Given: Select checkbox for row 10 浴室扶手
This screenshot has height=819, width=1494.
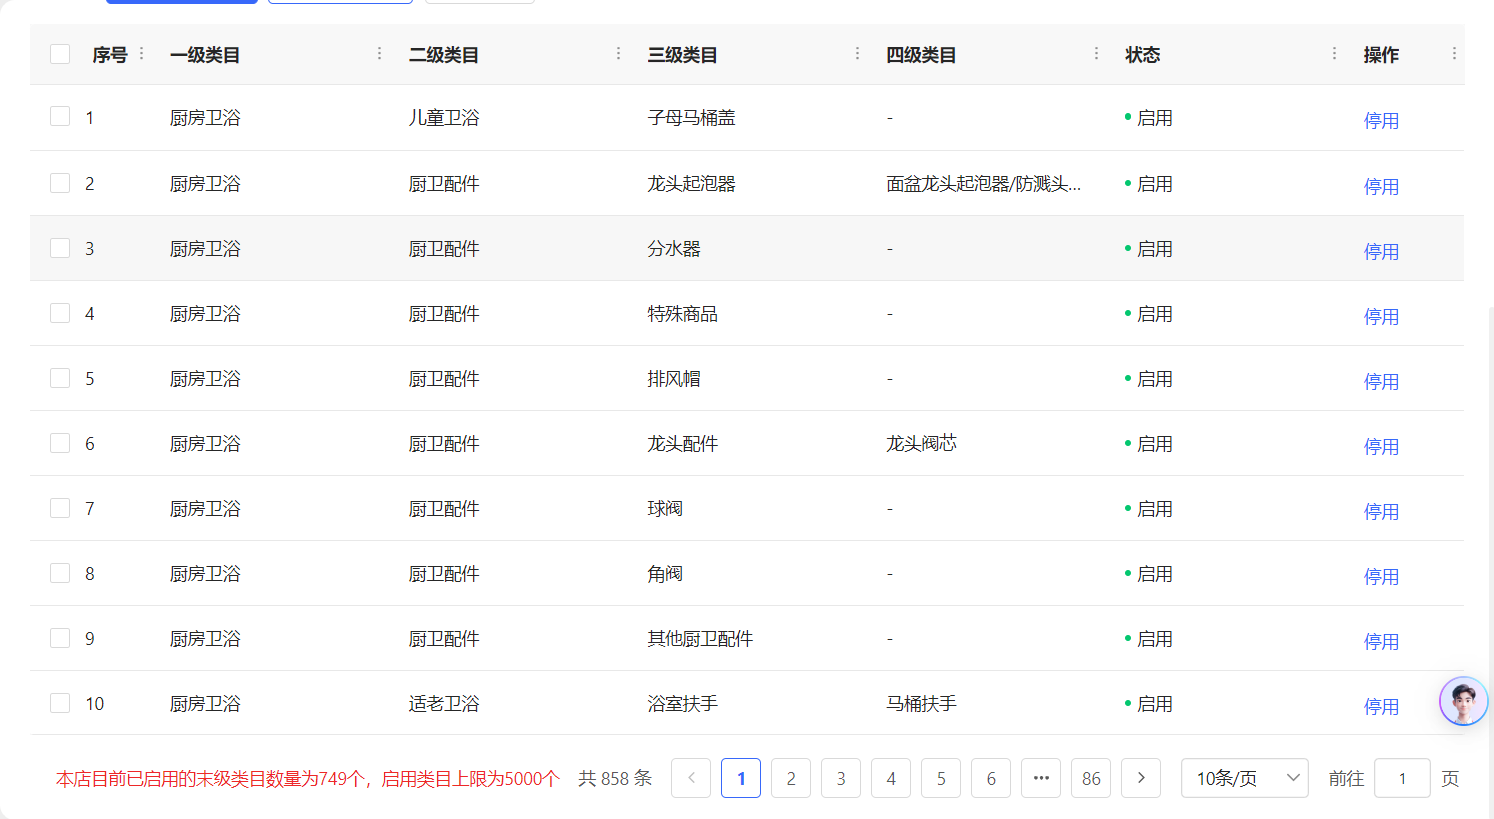Looking at the screenshot, I should (60, 703).
